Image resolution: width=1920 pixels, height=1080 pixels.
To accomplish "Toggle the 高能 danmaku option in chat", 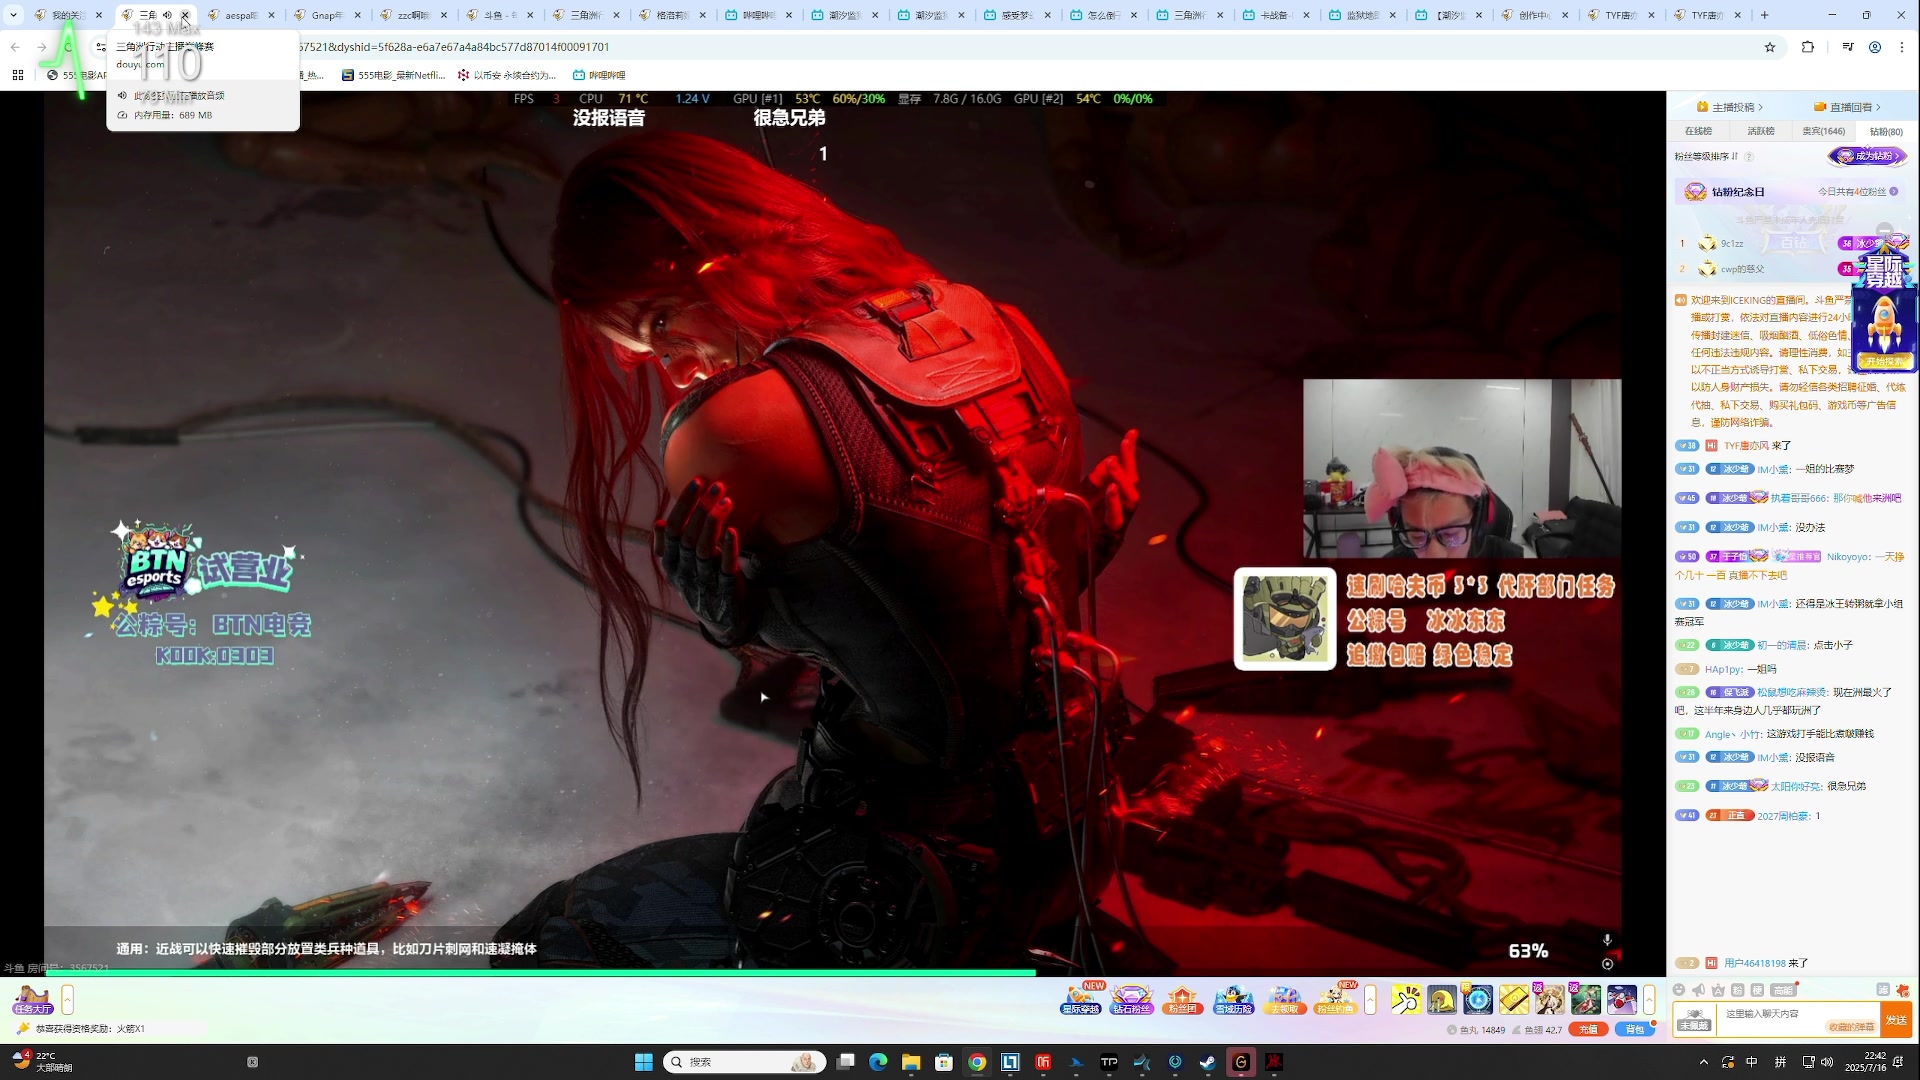I will pos(1784,990).
